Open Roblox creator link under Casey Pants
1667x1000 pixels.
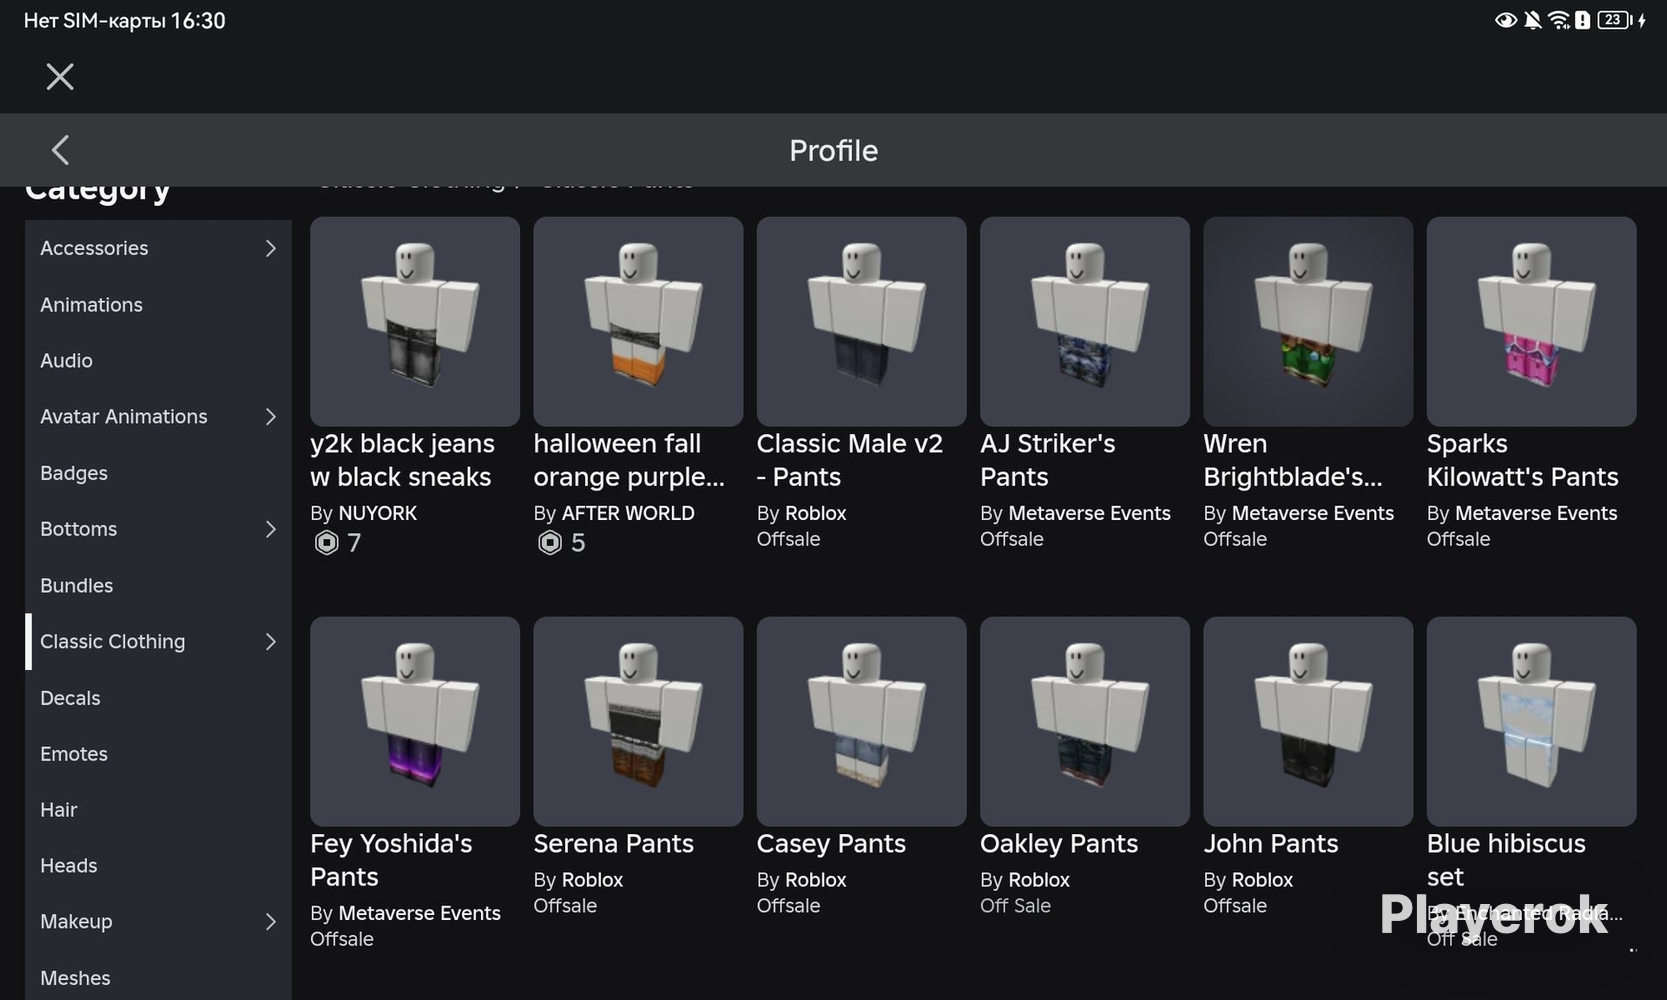pyautogui.click(x=815, y=880)
